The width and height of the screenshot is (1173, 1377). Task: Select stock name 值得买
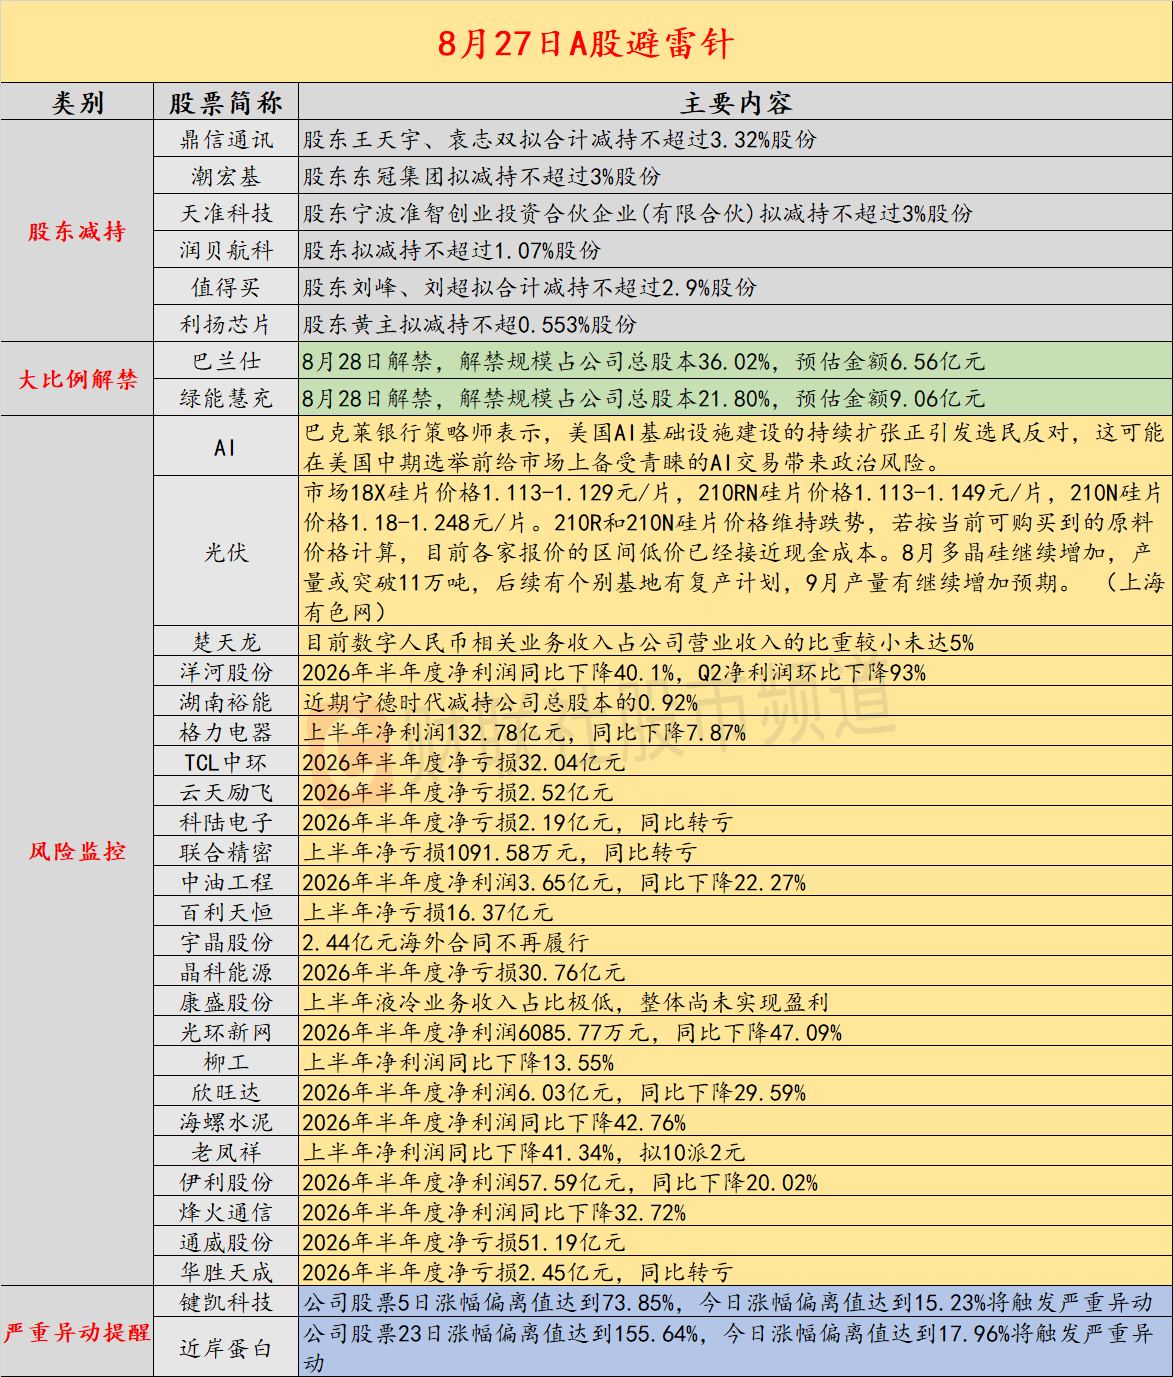[226, 288]
